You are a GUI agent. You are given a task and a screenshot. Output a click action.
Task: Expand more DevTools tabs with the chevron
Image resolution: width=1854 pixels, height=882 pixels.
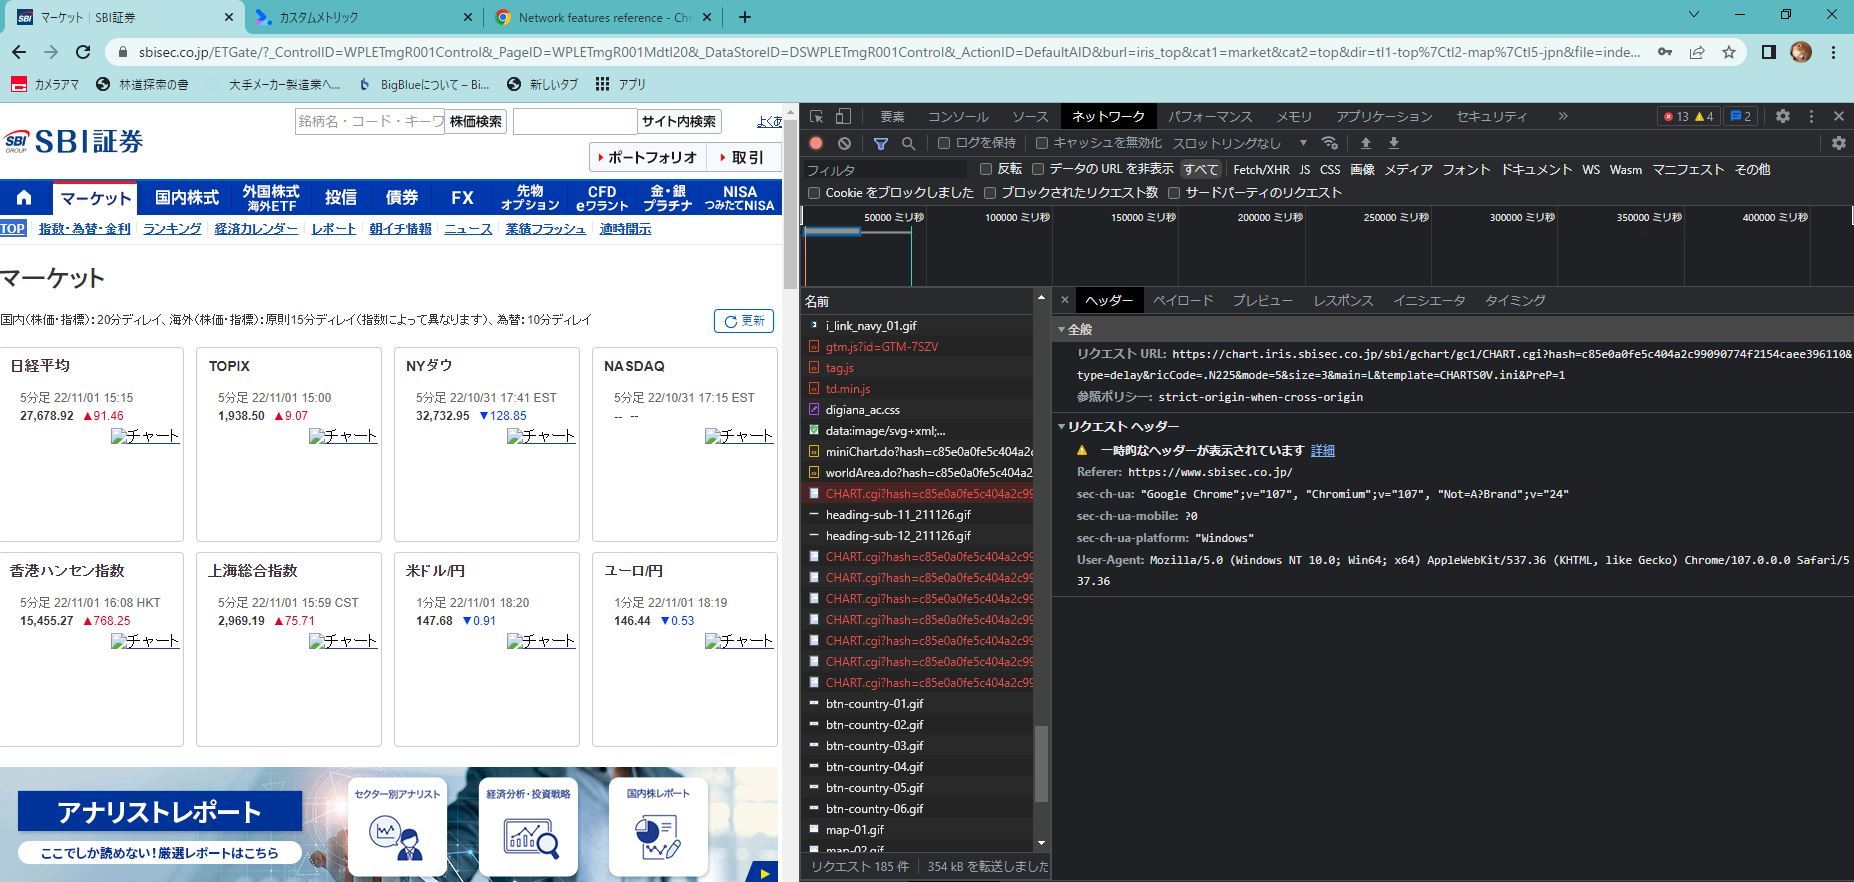[x=1562, y=116]
